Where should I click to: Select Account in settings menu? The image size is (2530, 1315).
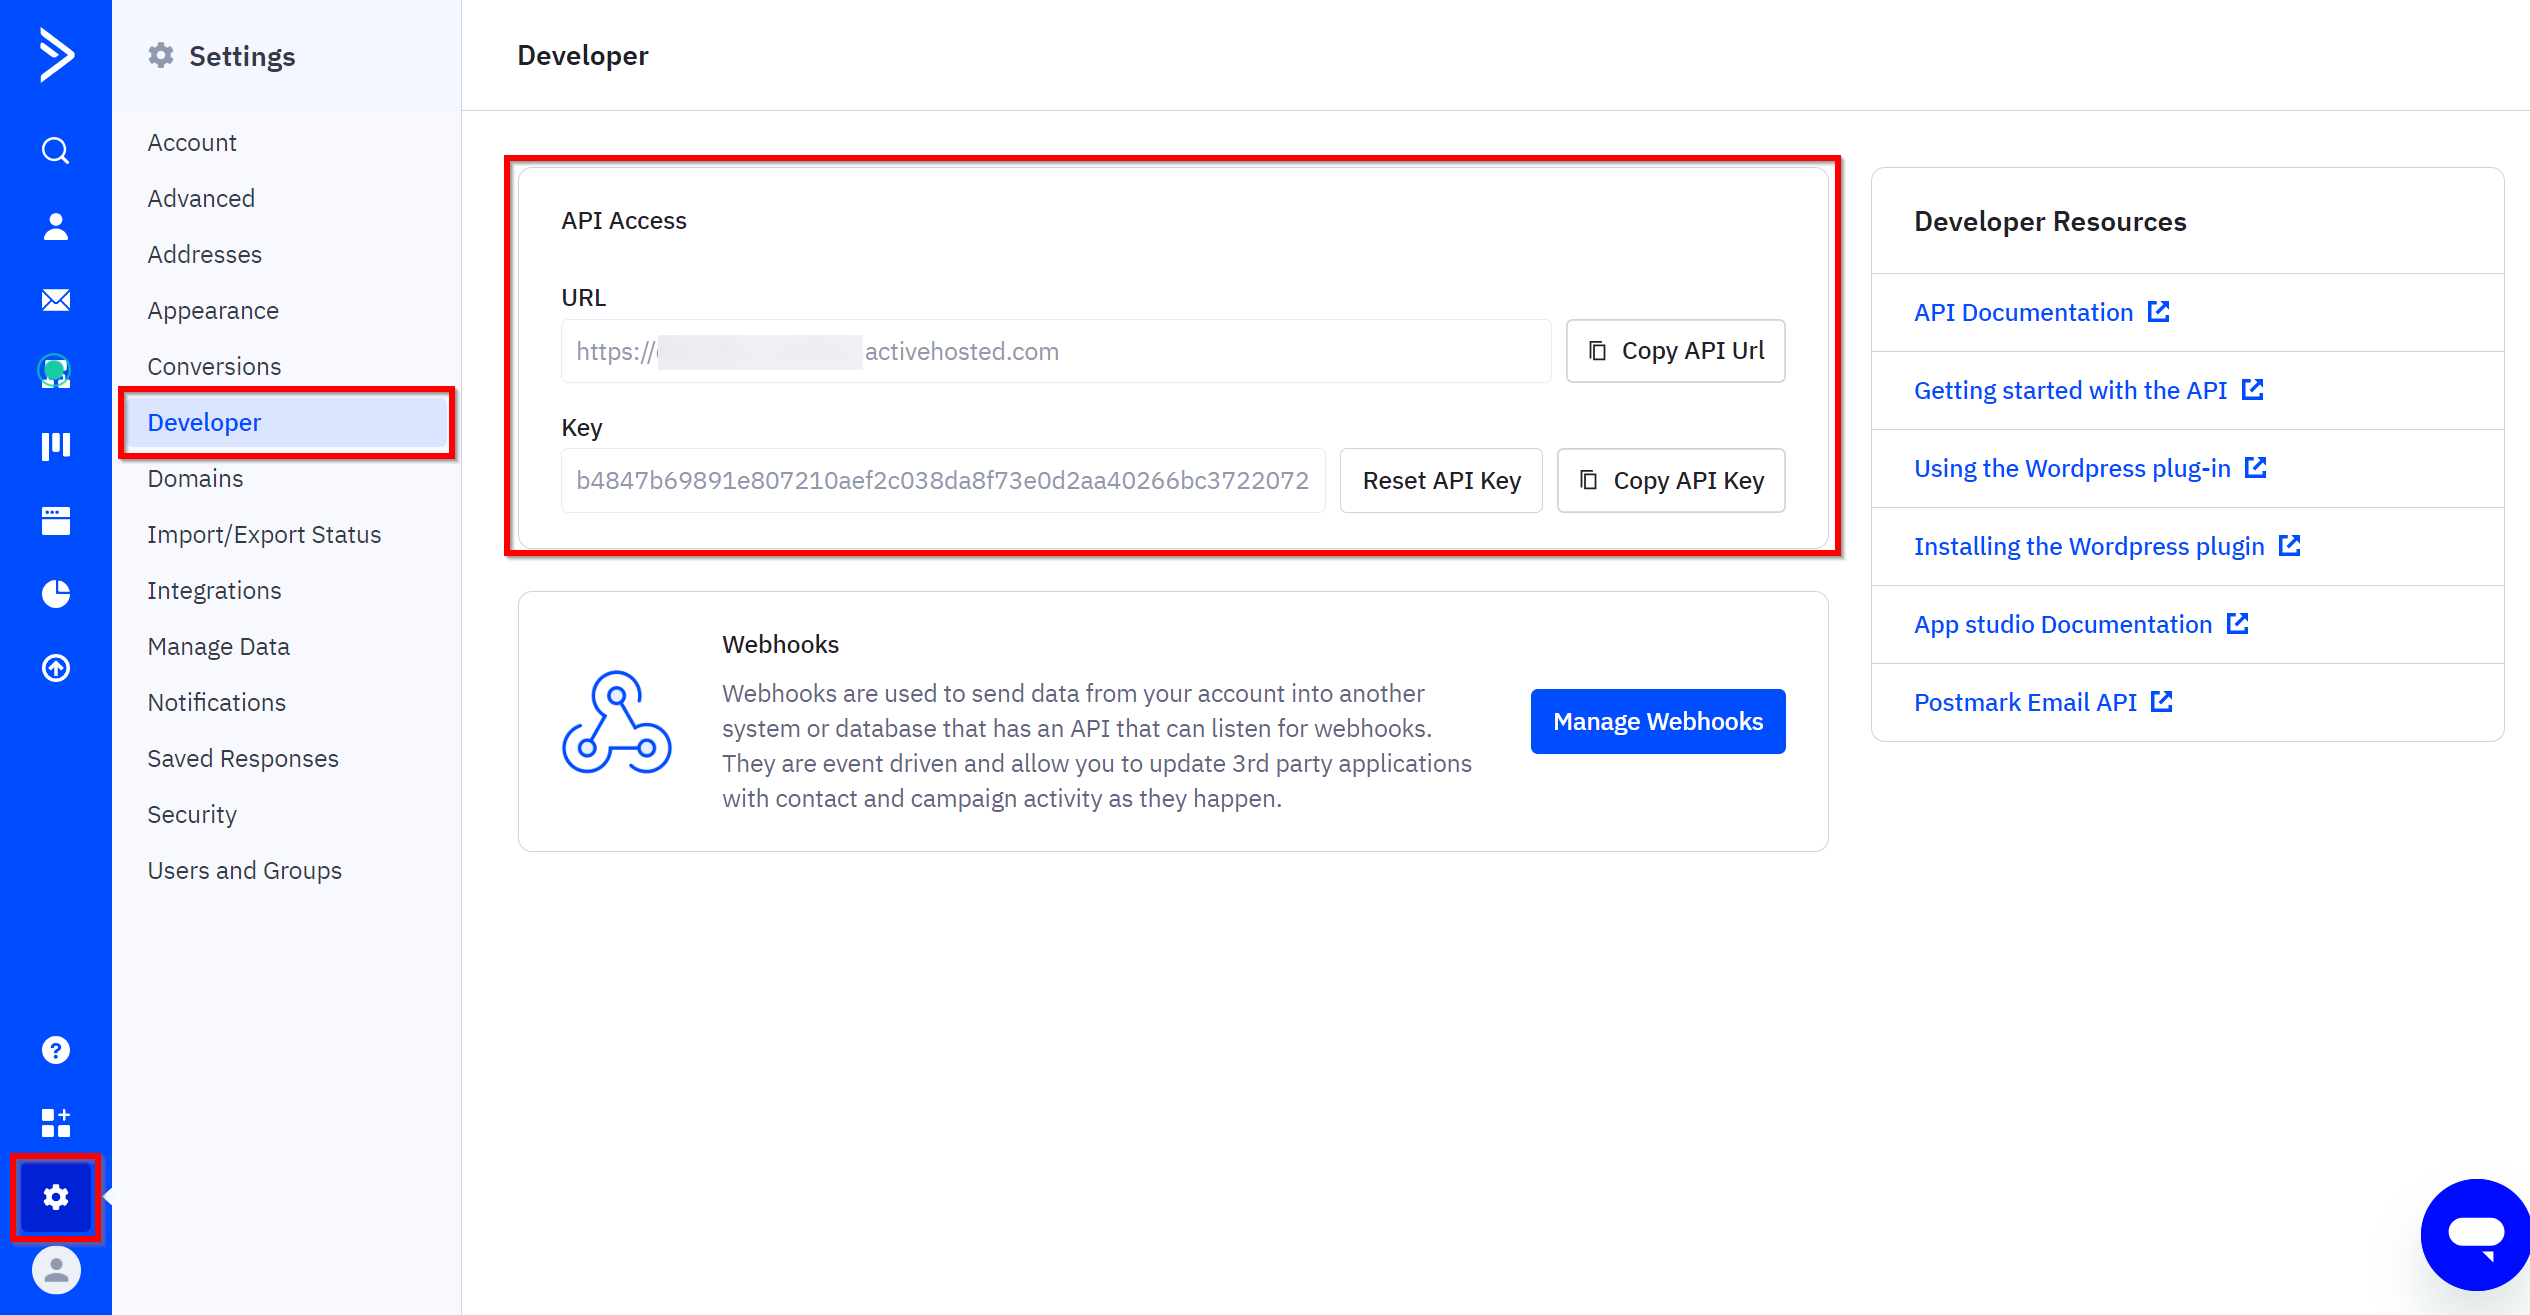point(192,142)
